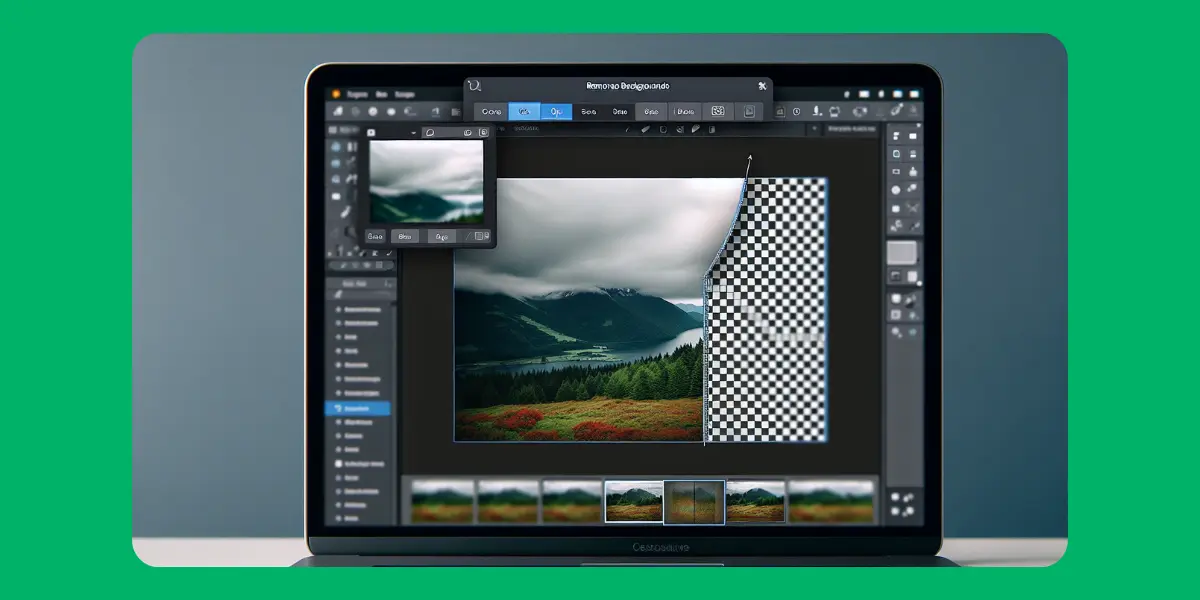Select the dimmed filmstrip thumbnail with a vertical split line
1200x600 pixels.
[x=694, y=502]
